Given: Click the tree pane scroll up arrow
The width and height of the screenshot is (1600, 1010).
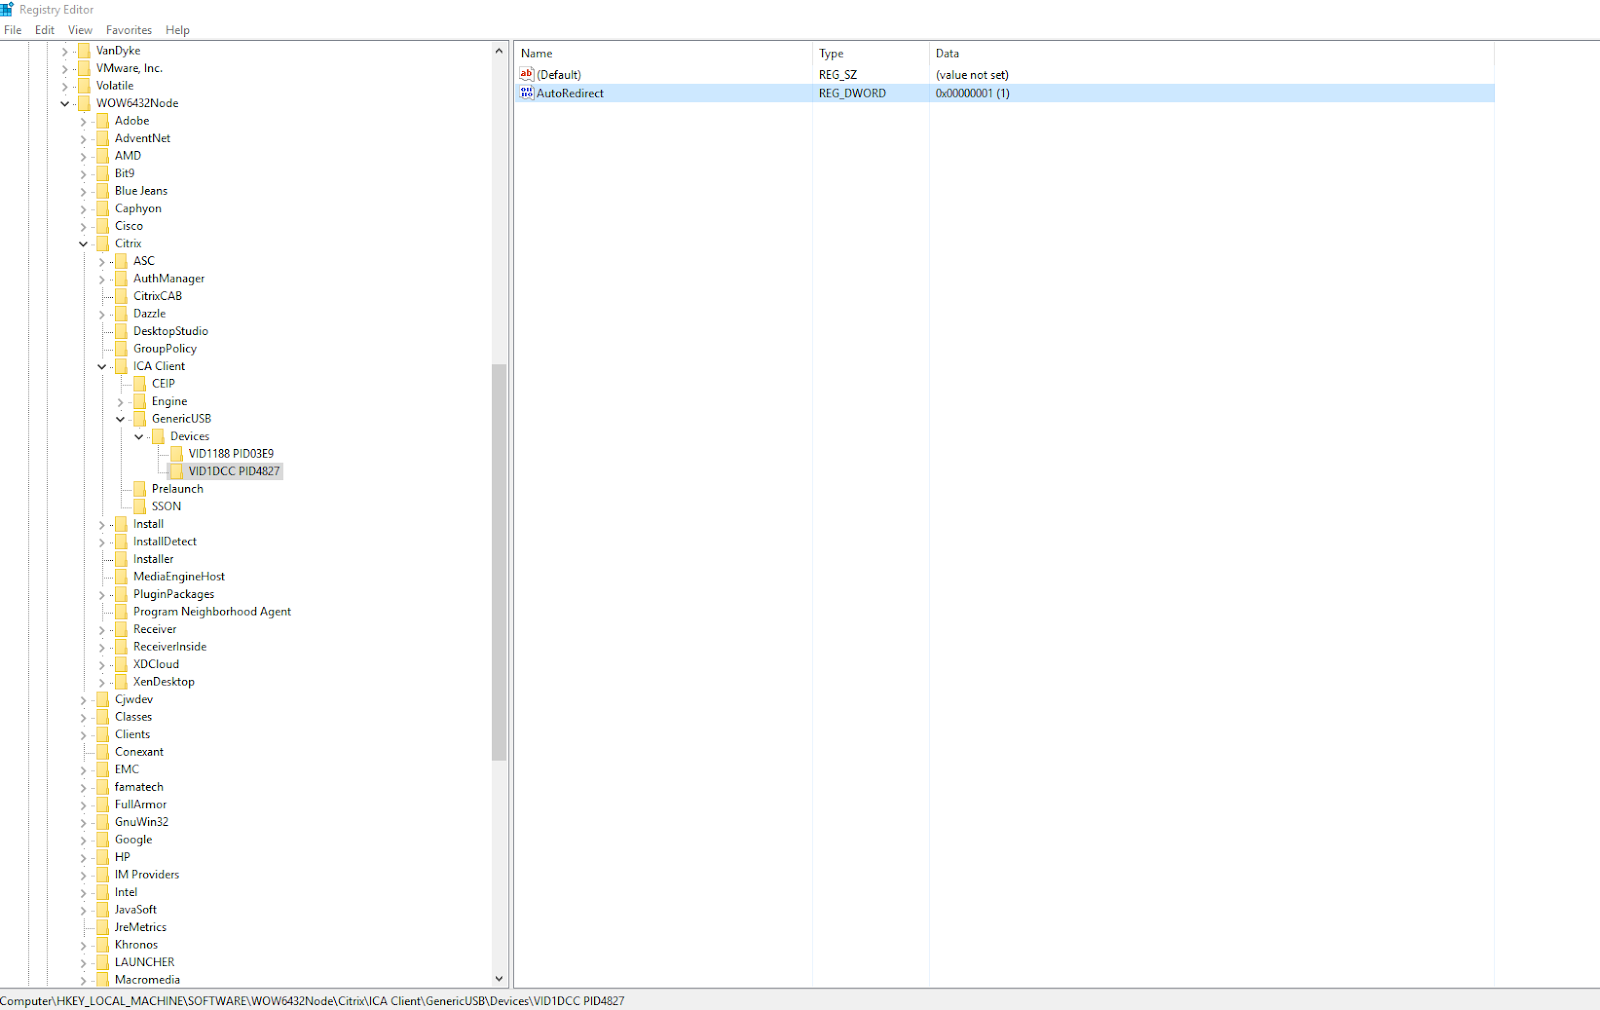Looking at the screenshot, I should (499, 50).
